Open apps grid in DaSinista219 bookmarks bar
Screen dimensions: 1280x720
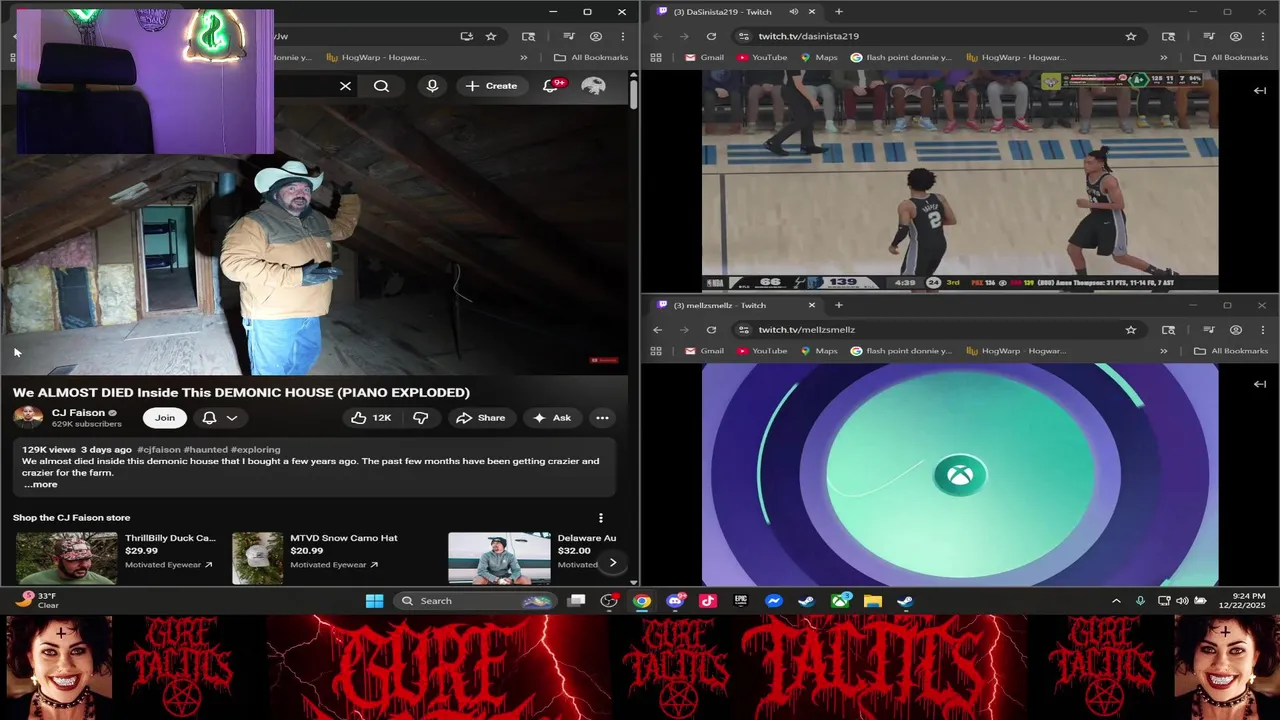(656, 58)
